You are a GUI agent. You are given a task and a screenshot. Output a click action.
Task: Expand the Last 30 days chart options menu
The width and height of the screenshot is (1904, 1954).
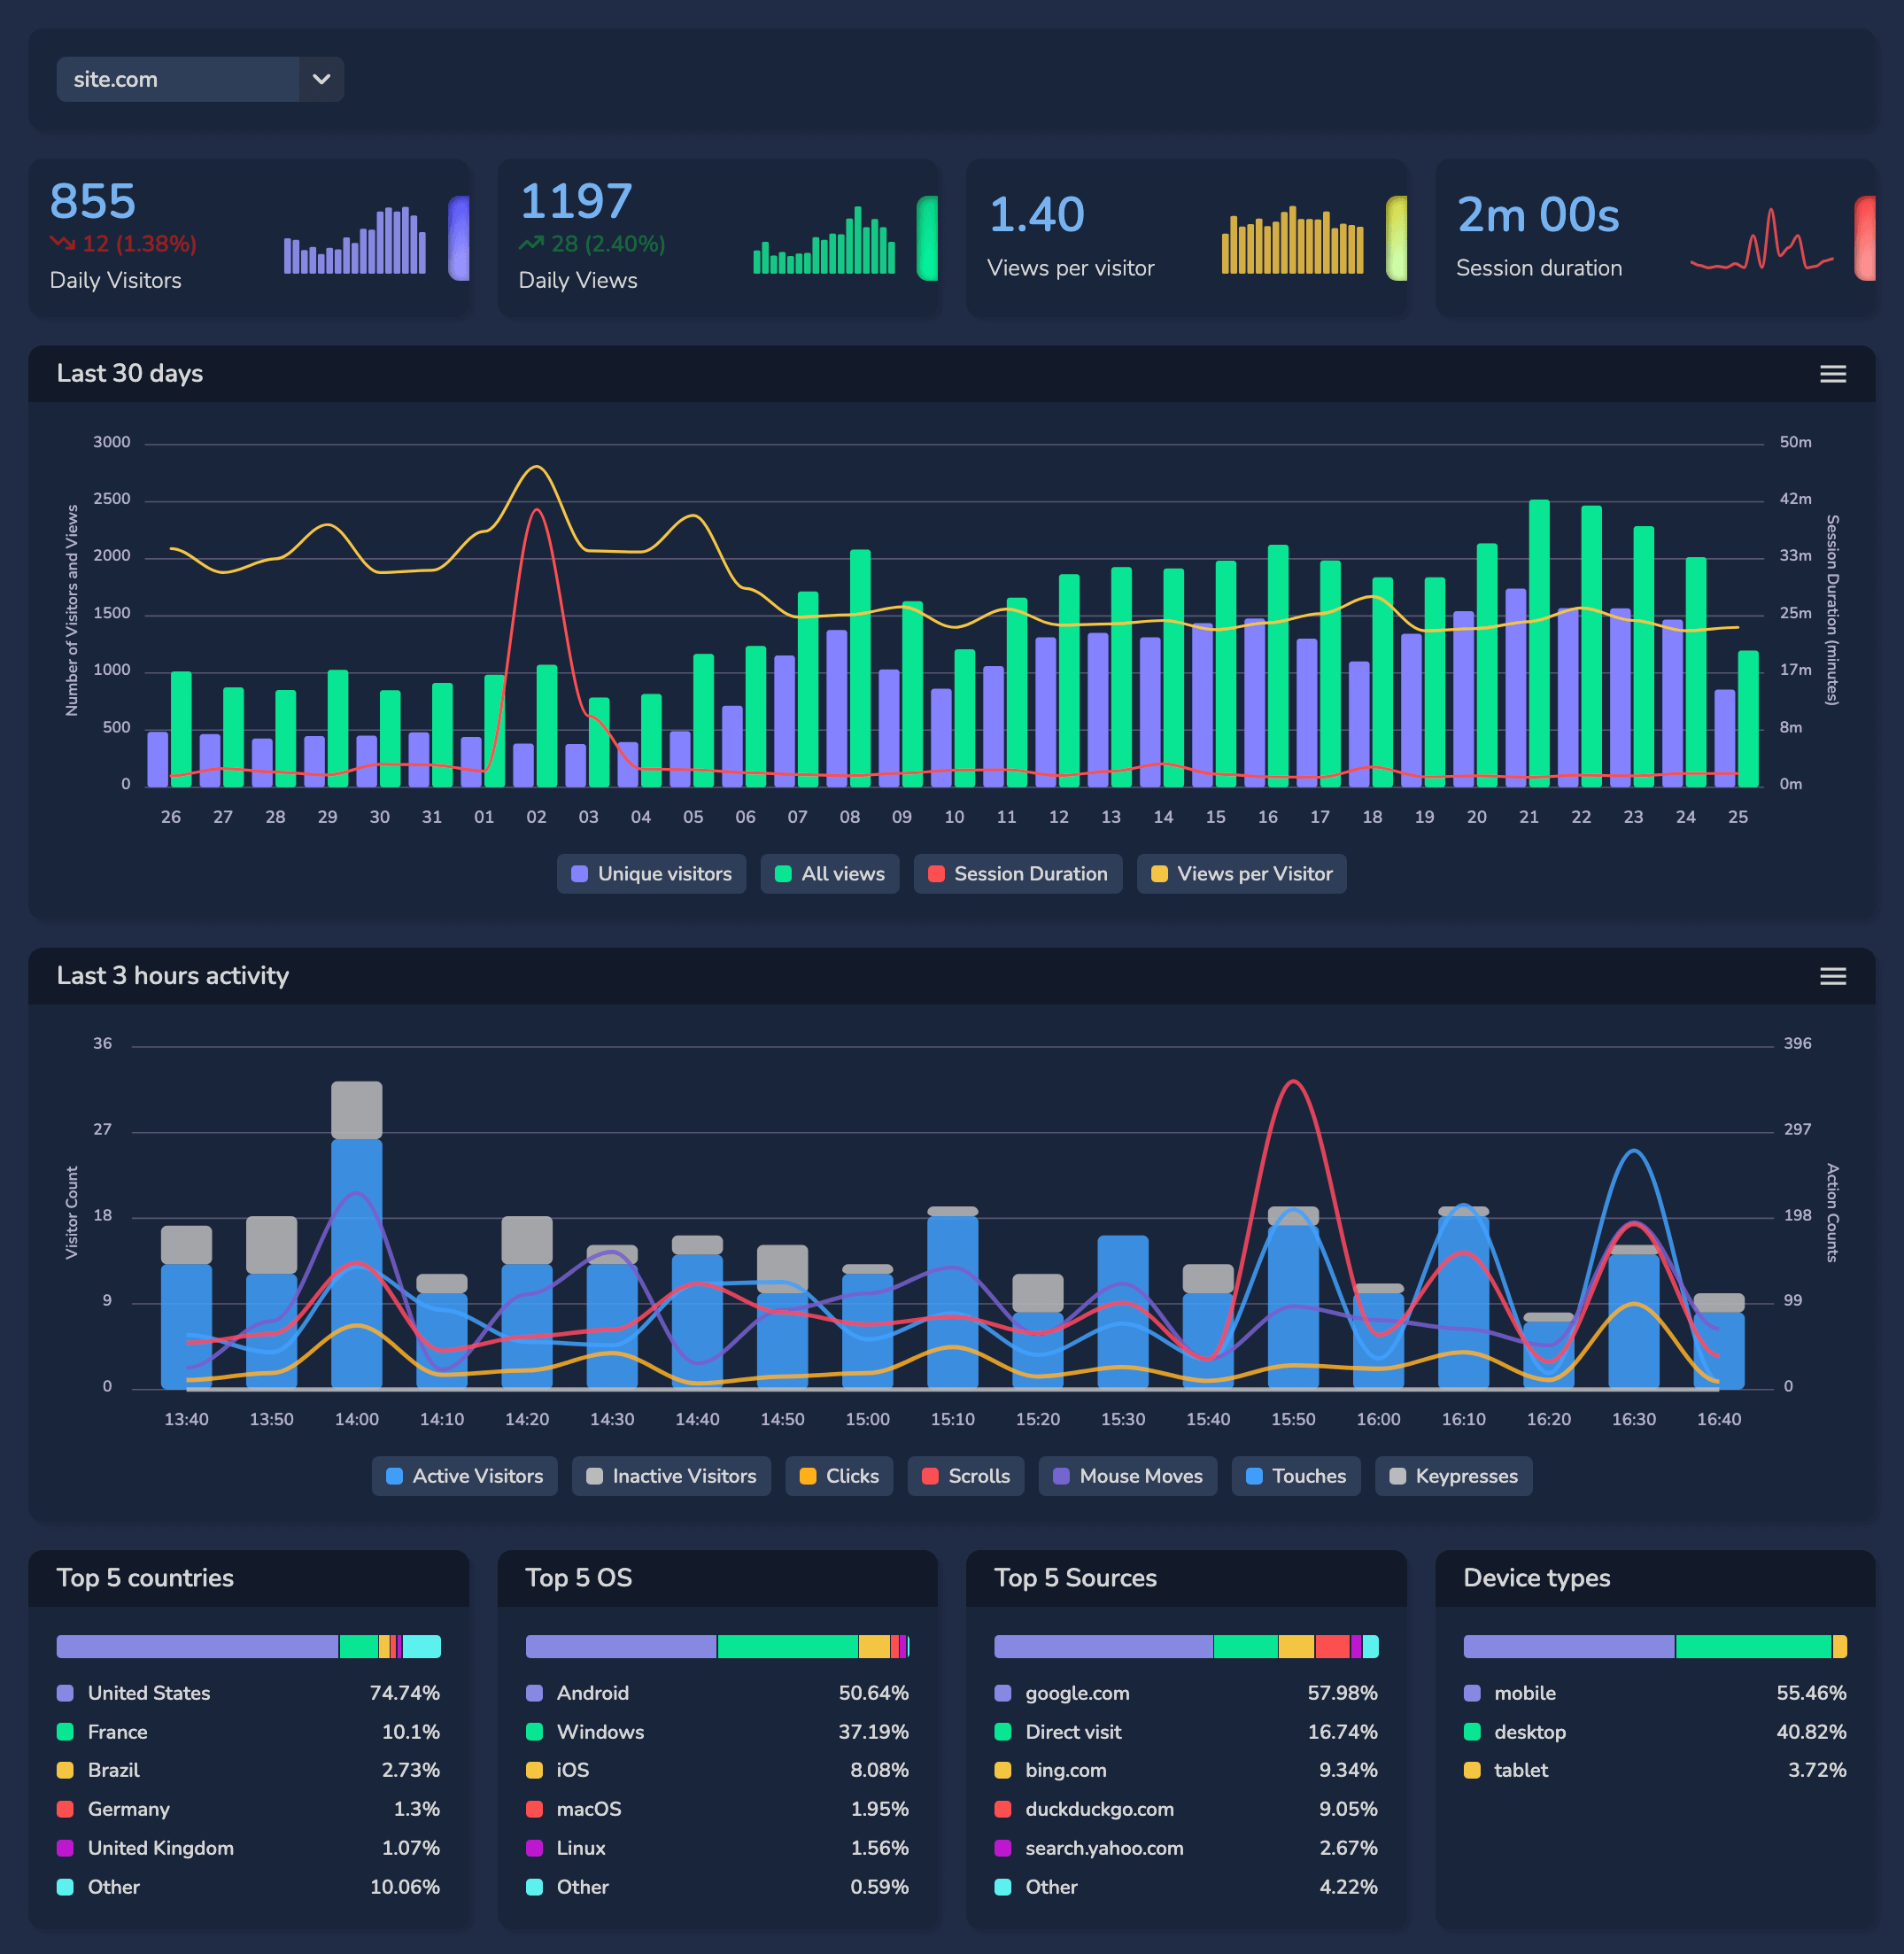tap(1832, 372)
